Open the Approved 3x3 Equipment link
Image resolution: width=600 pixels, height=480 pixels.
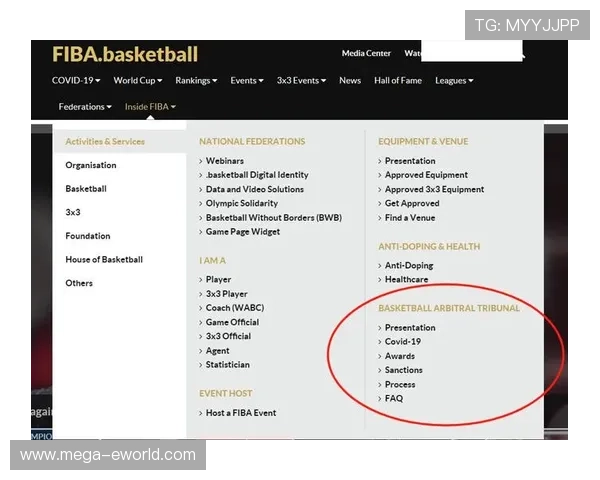(x=434, y=189)
